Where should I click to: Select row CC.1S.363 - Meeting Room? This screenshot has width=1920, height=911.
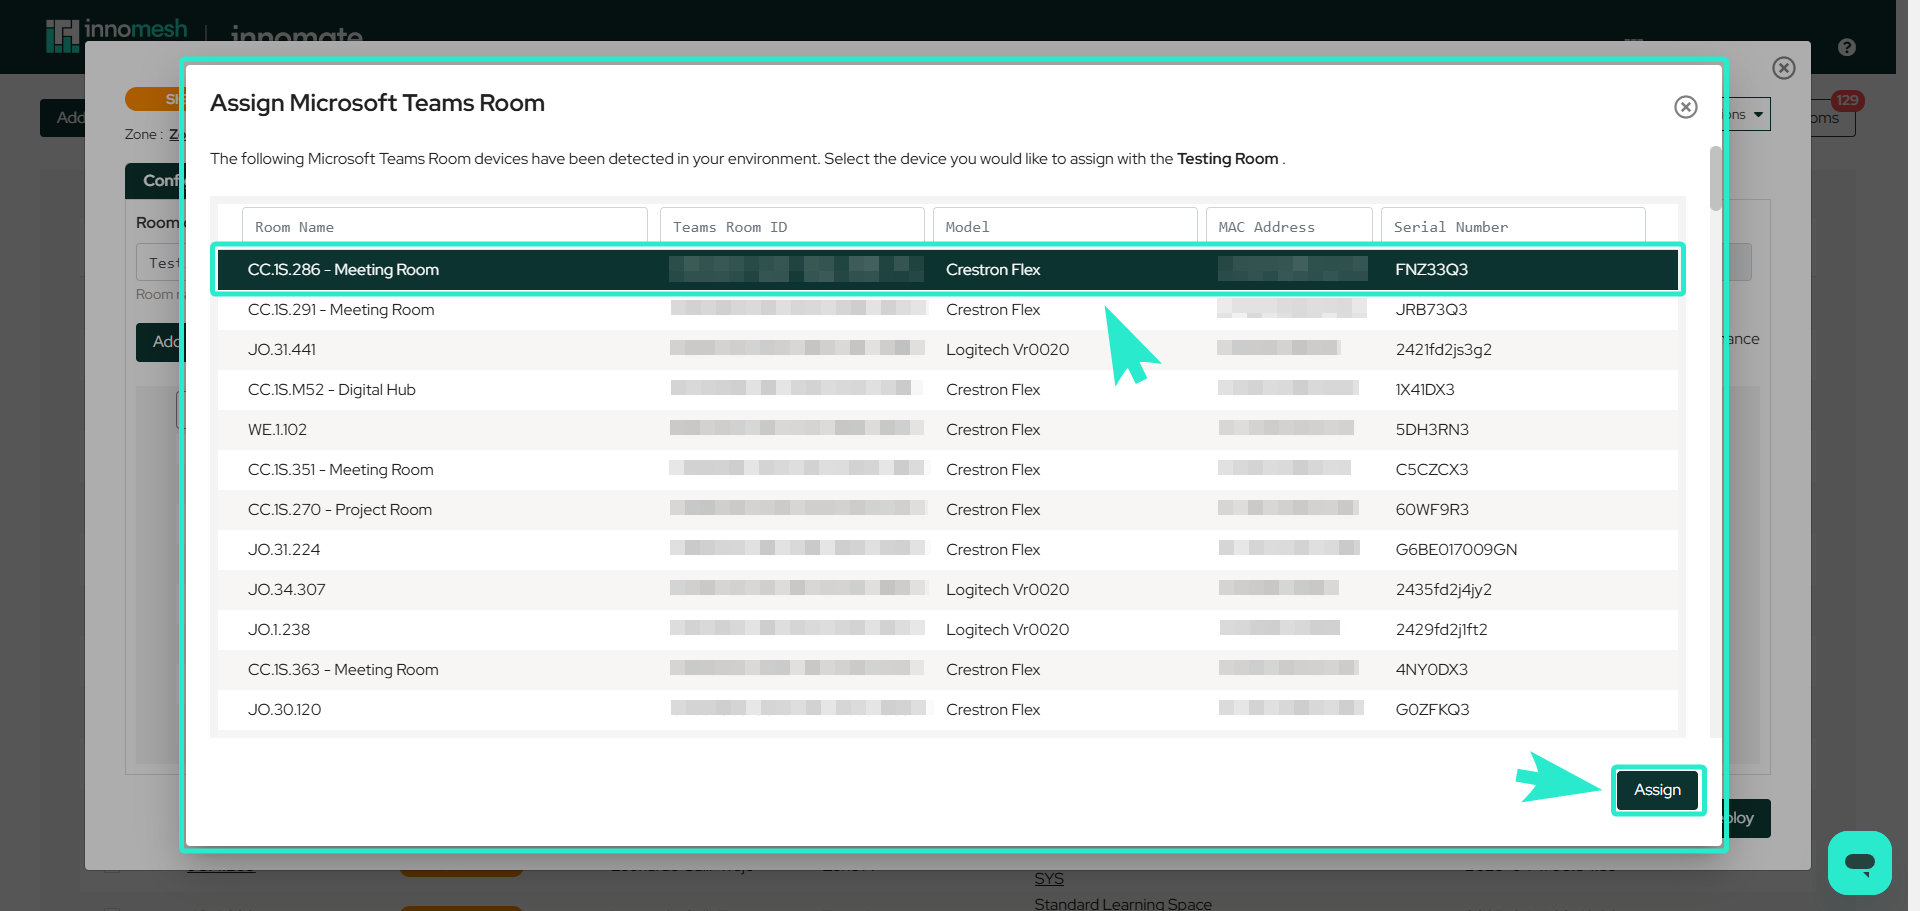click(x=947, y=670)
